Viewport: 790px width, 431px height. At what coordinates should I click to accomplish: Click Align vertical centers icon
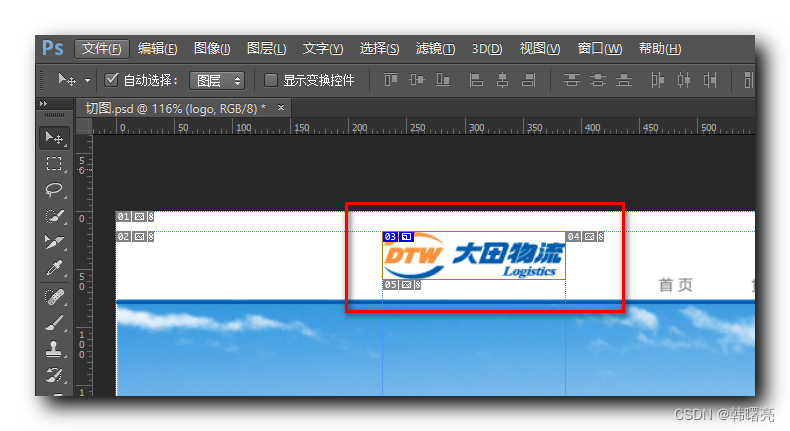(x=417, y=80)
